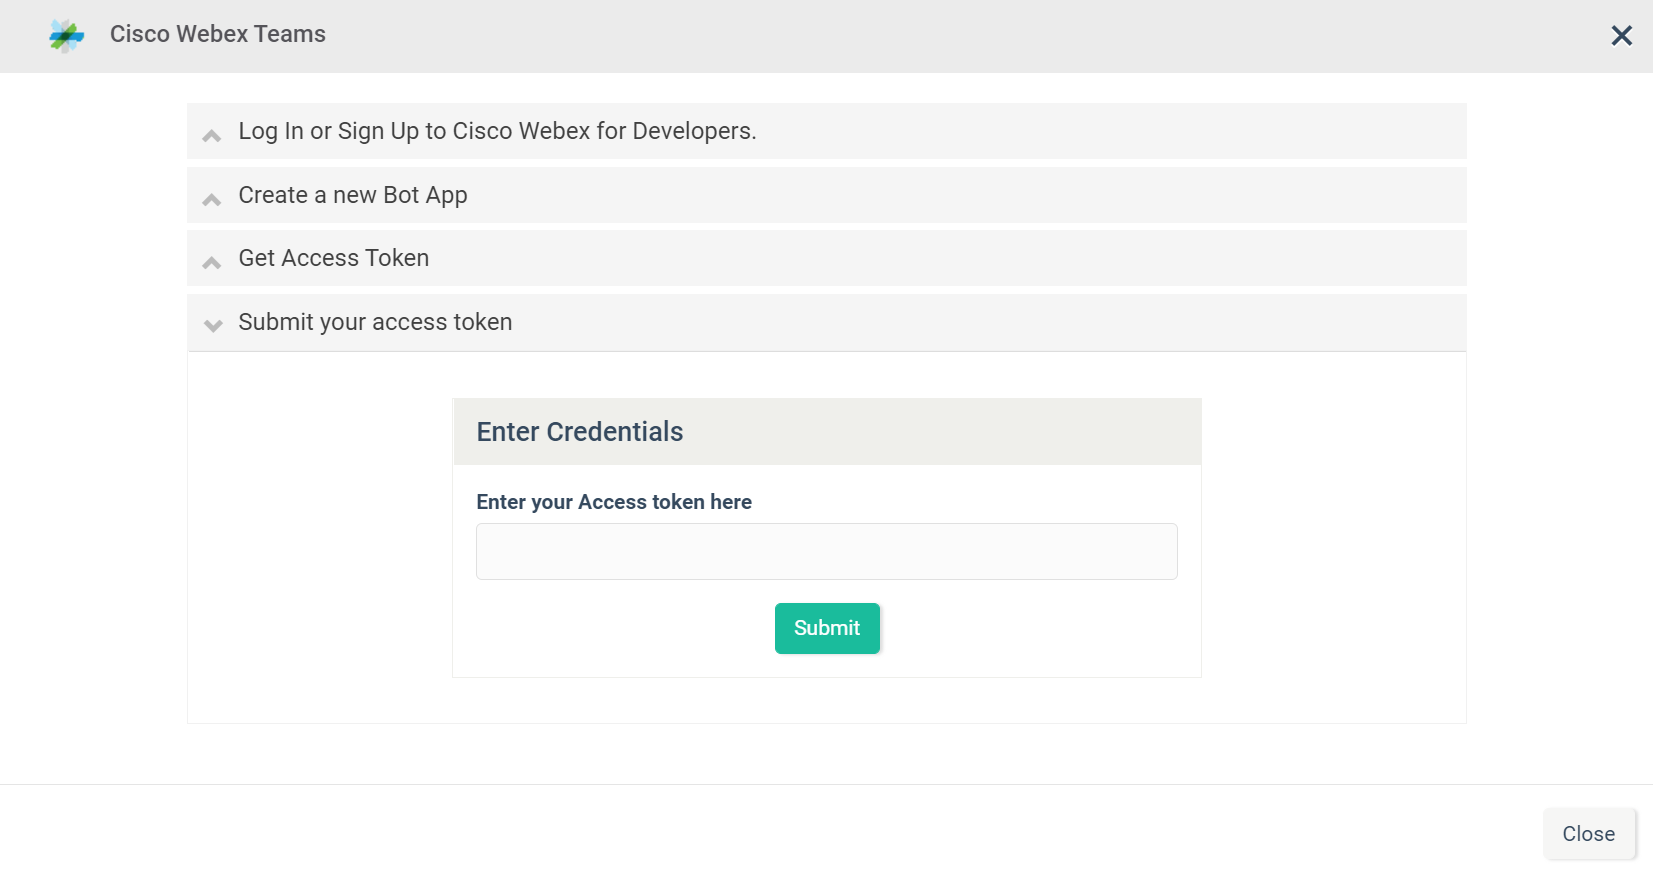Open the Get Access Token section title
Screen dimensions: 1653x879
[x=334, y=258]
